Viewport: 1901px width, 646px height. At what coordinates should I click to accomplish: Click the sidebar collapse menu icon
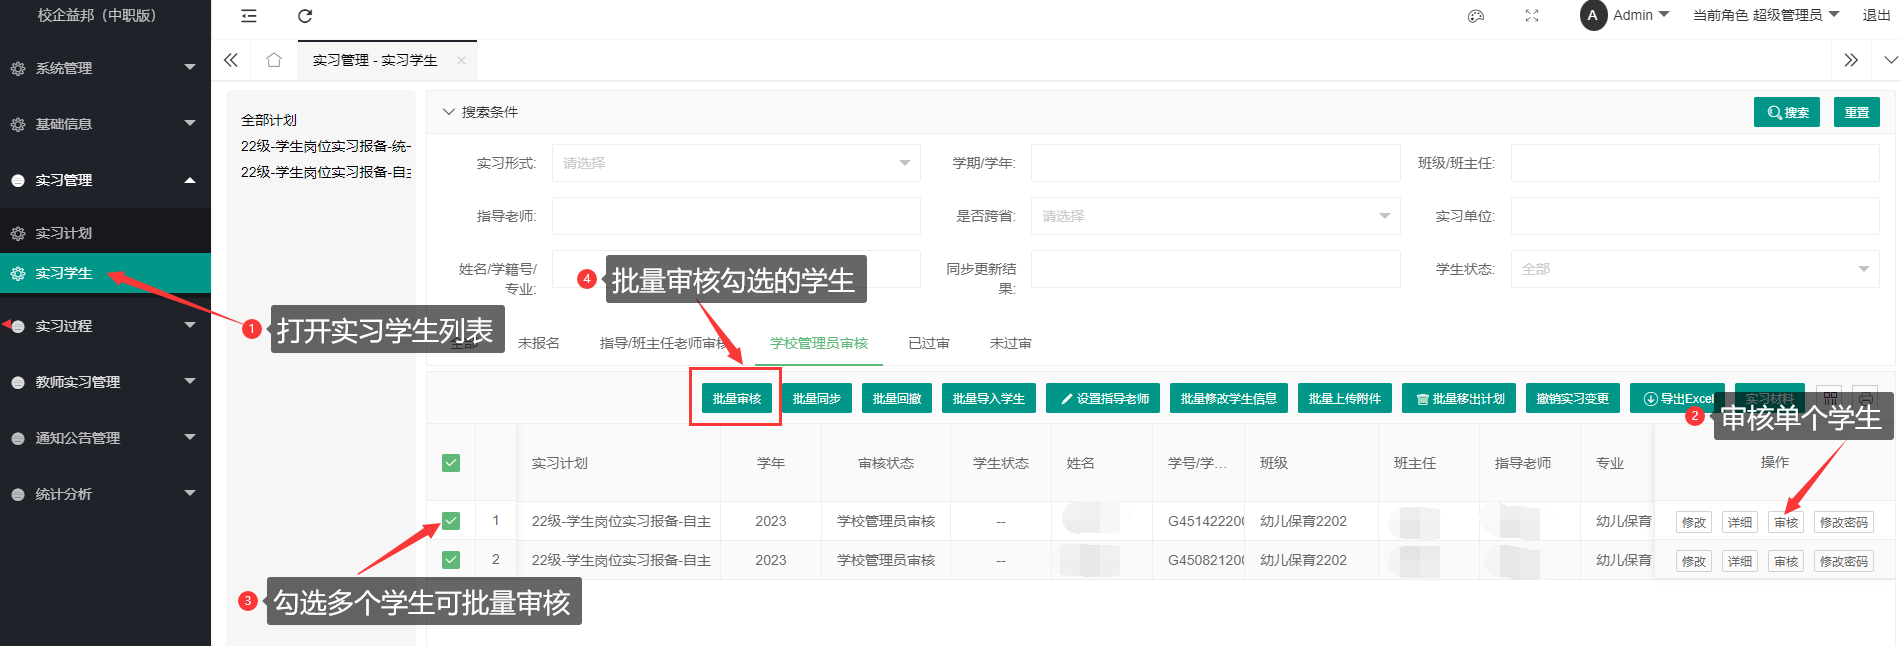(x=249, y=16)
